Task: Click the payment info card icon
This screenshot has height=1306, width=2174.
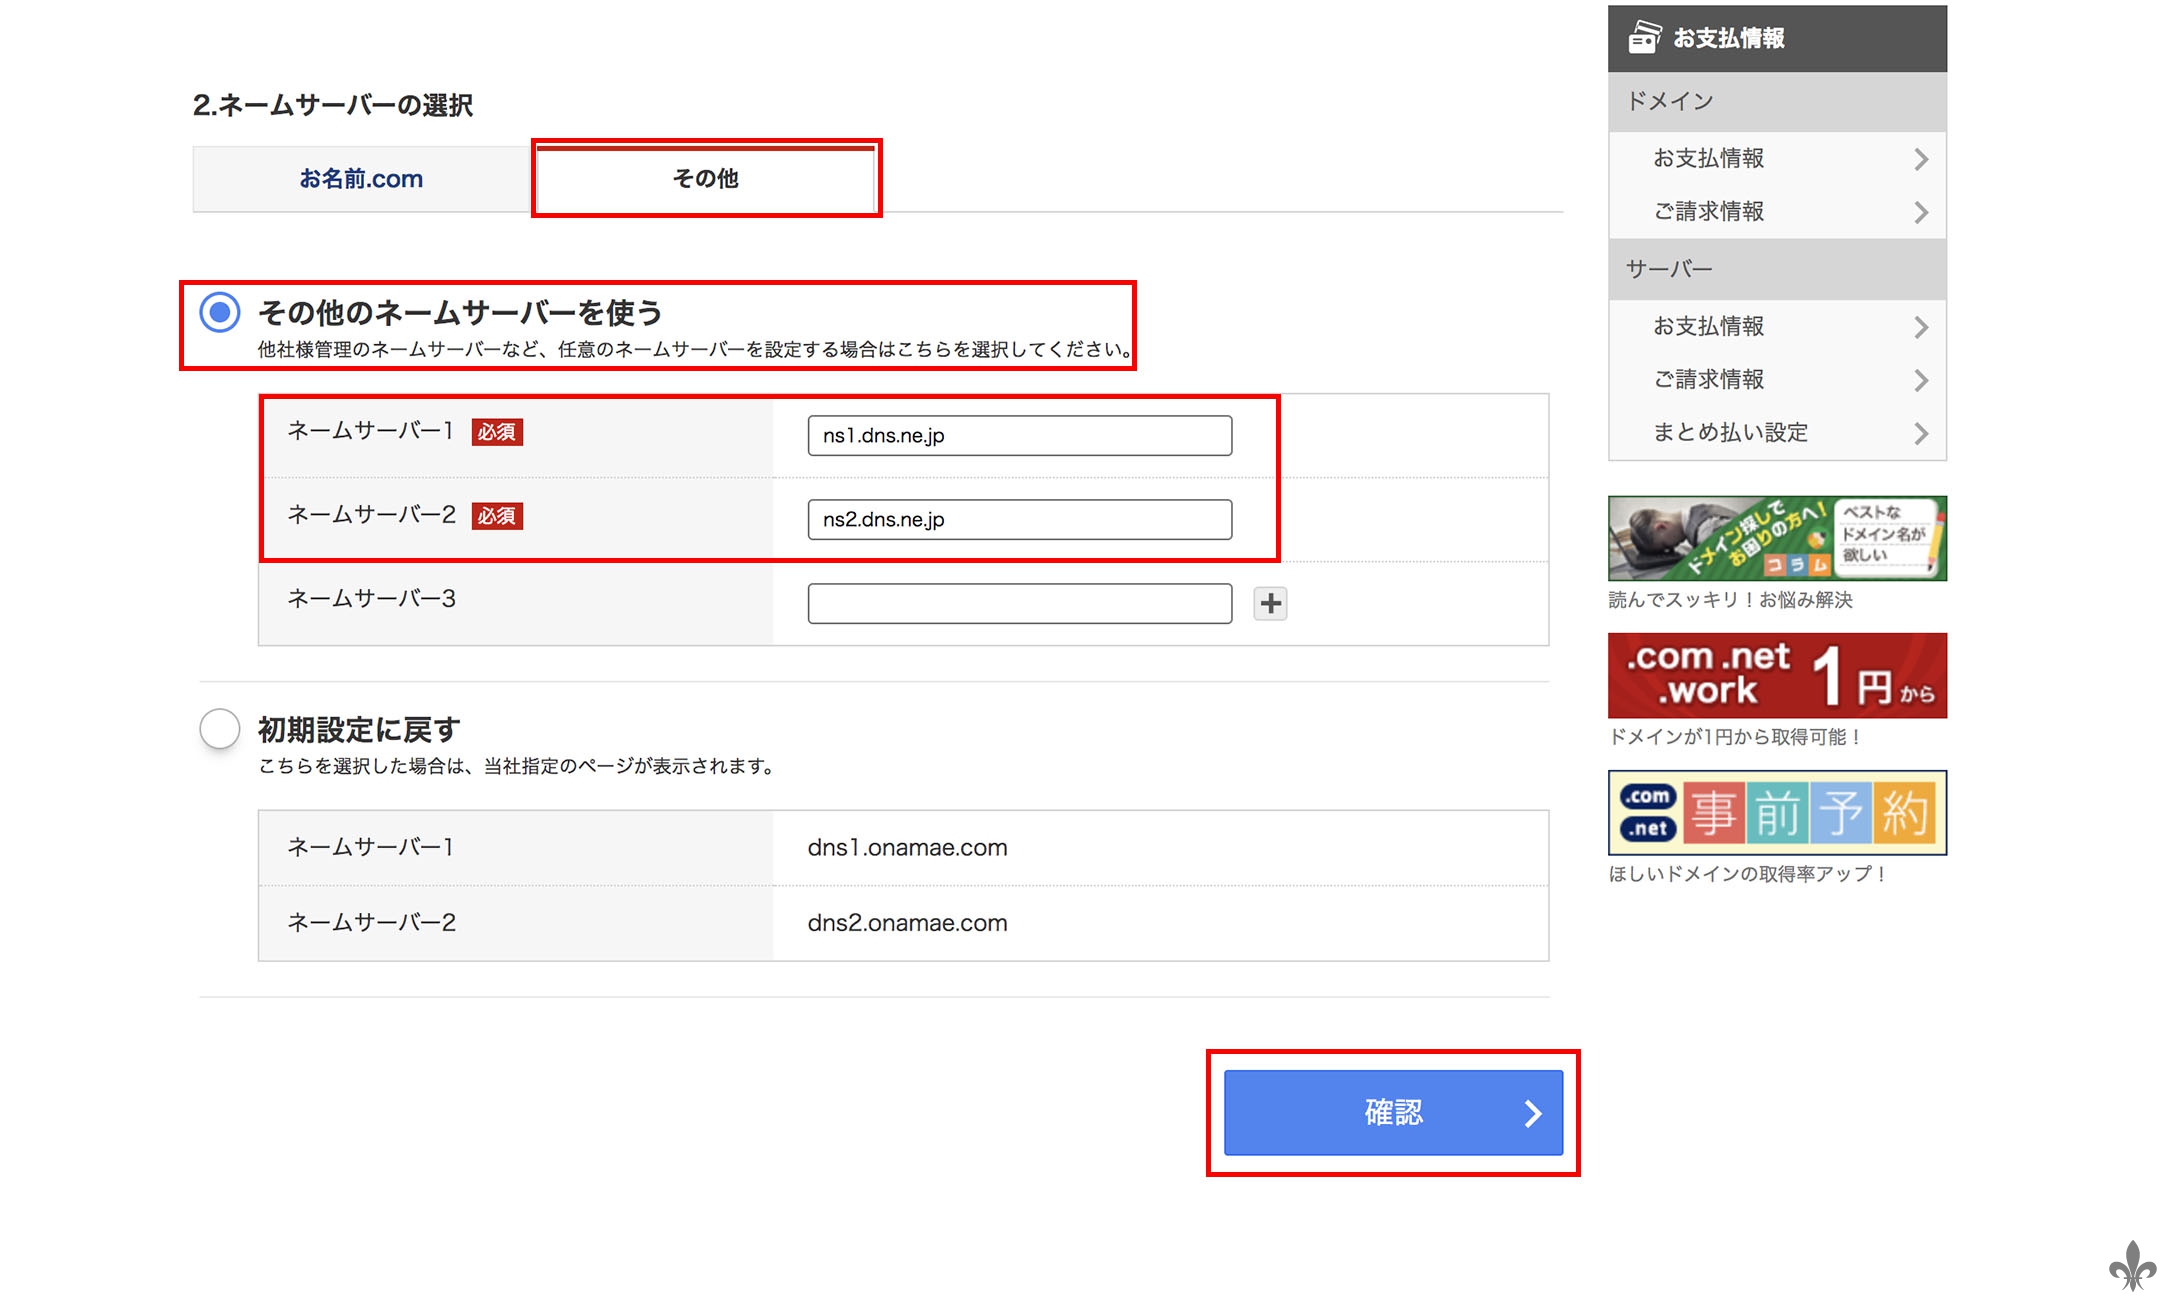Action: coord(1644,38)
